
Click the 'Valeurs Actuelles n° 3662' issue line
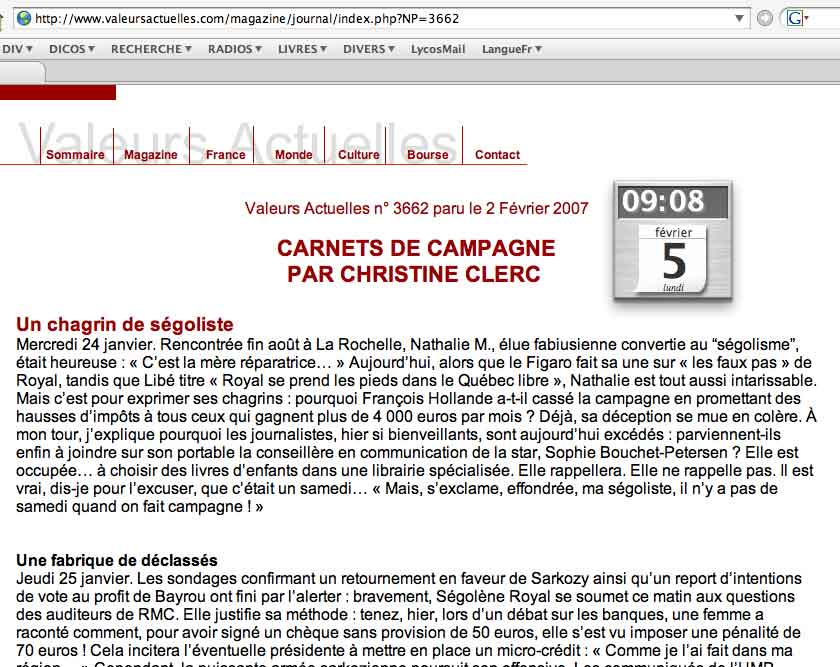[416, 208]
